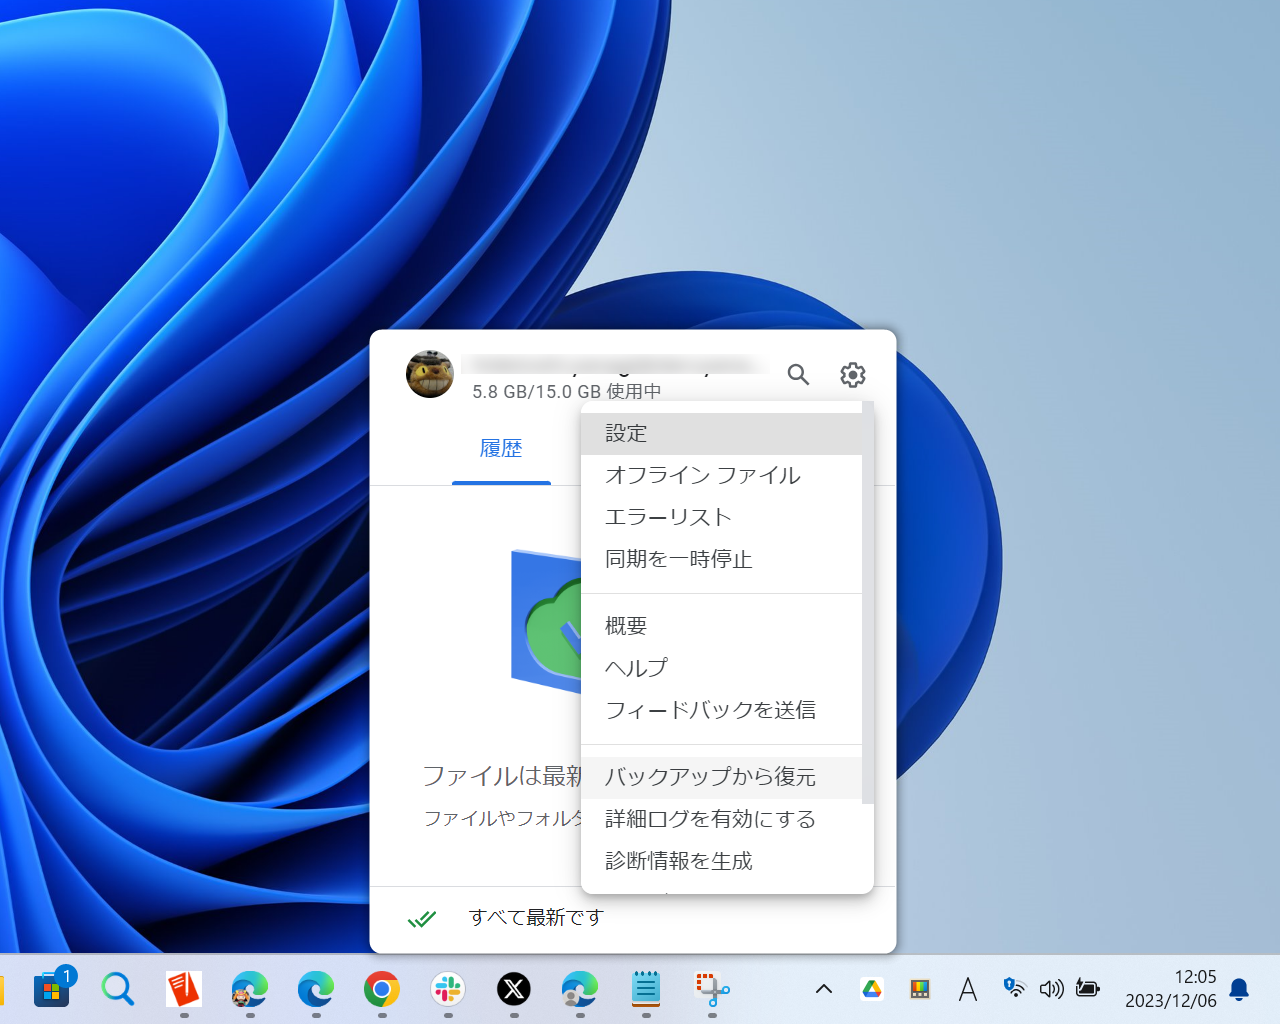Click the IME input indicator showing A
This screenshot has width=1280, height=1024.
coord(967,989)
